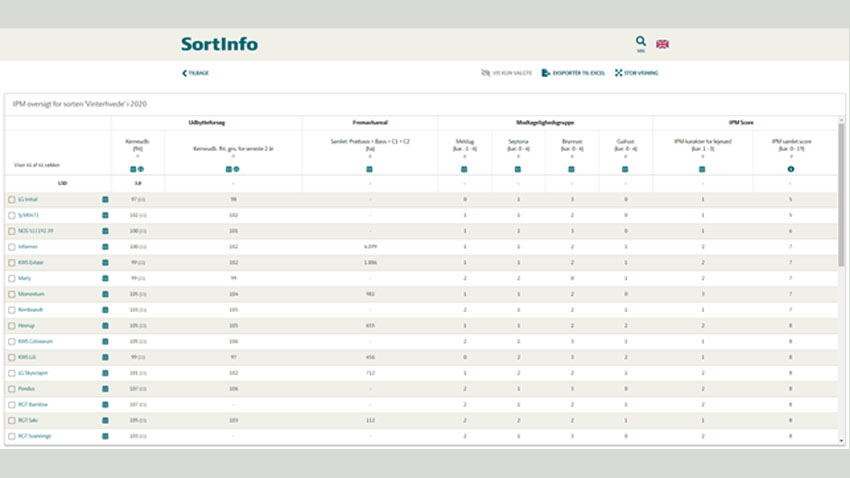
Task: Open the KWS Colosseum variety link
Action: pyautogui.click(x=35, y=341)
